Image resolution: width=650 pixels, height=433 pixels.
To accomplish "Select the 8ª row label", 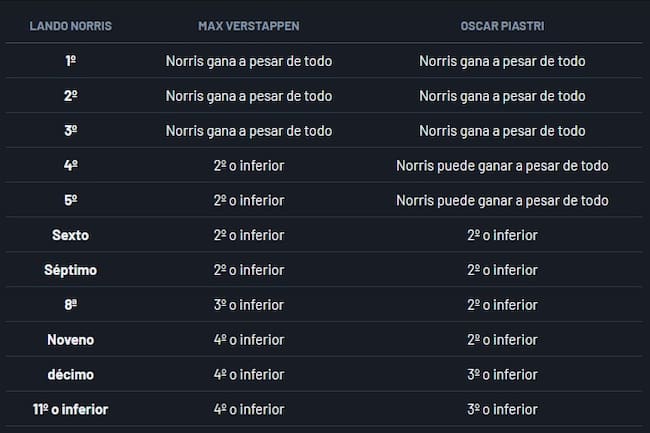I will tap(71, 305).
